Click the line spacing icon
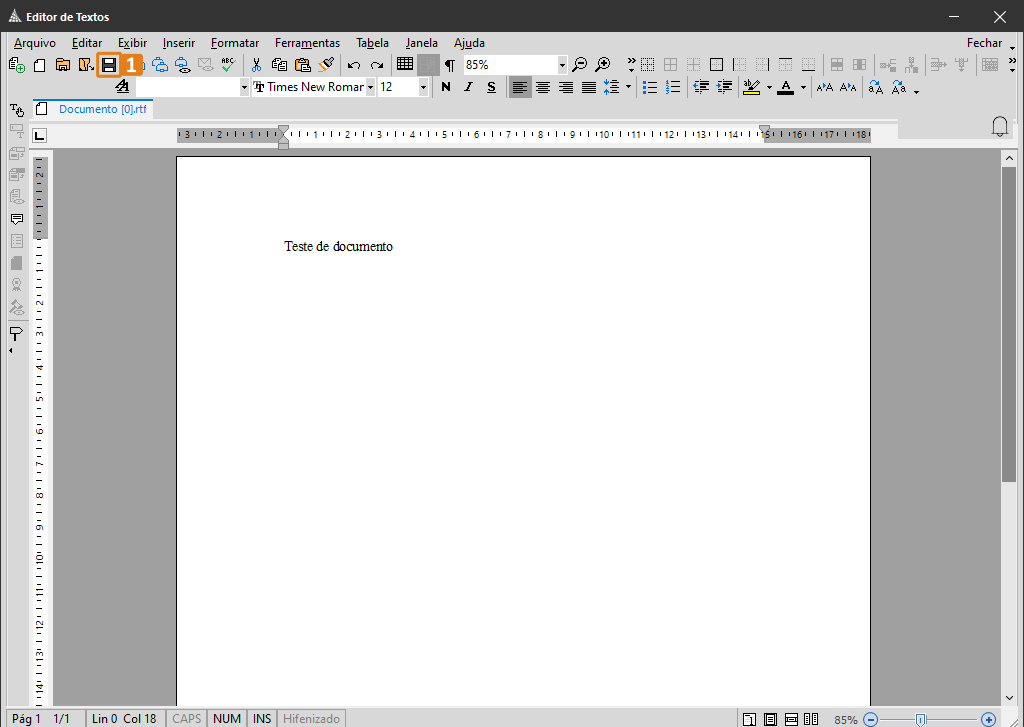 pyautogui.click(x=611, y=87)
